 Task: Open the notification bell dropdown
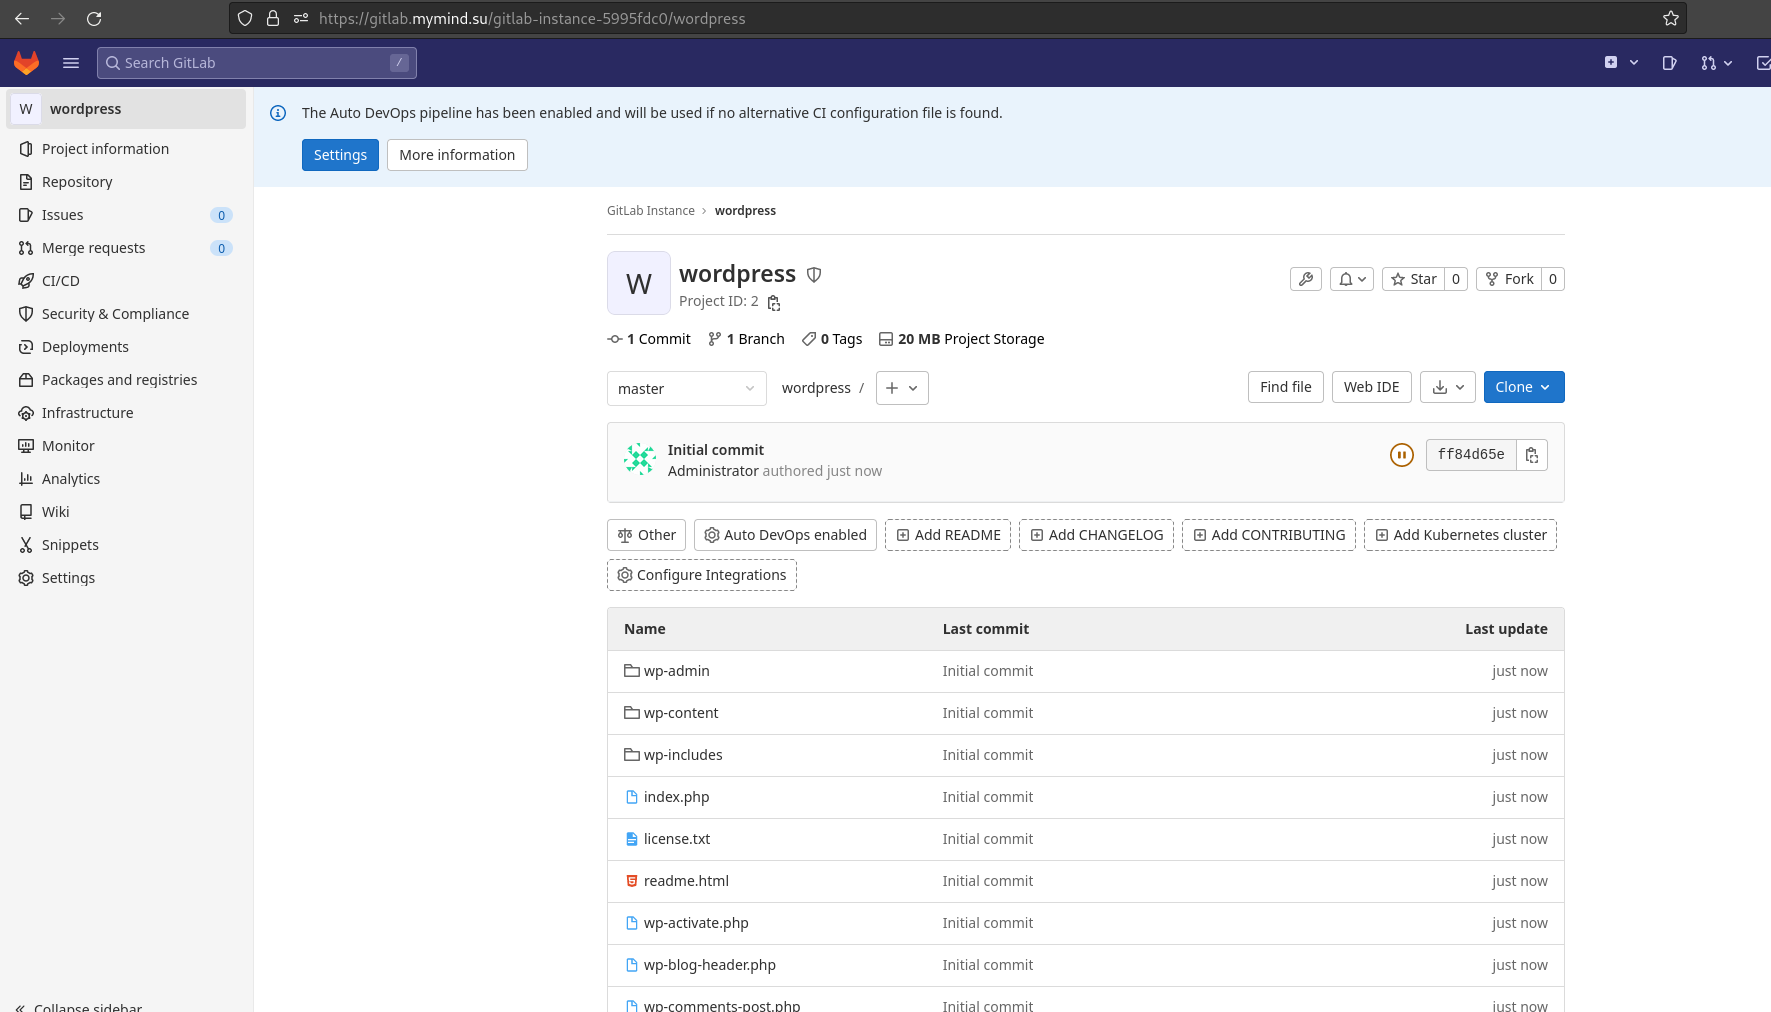point(1352,279)
